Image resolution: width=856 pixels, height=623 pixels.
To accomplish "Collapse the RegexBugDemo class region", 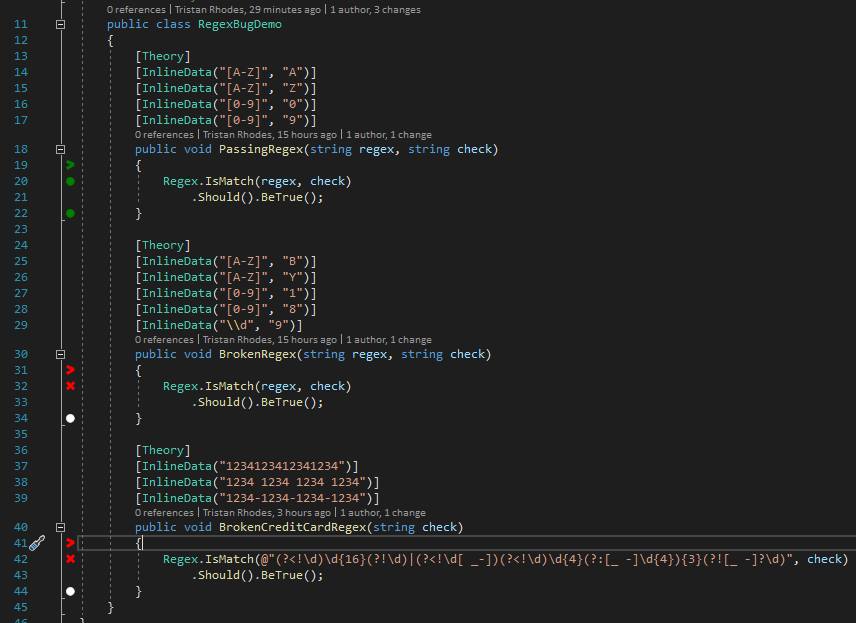I will (60, 23).
